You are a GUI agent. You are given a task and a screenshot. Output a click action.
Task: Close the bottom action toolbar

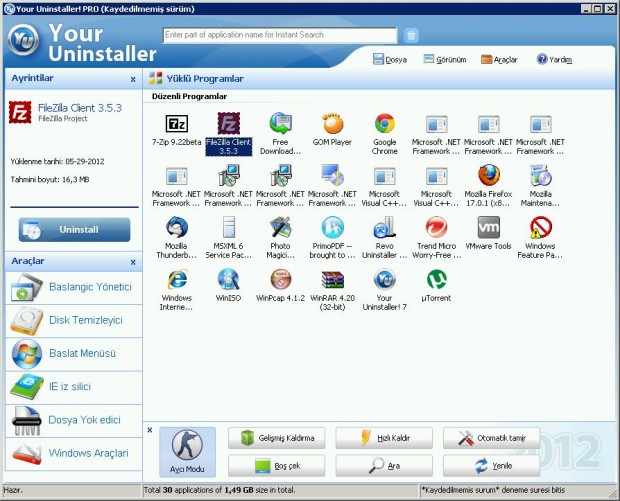[150, 430]
